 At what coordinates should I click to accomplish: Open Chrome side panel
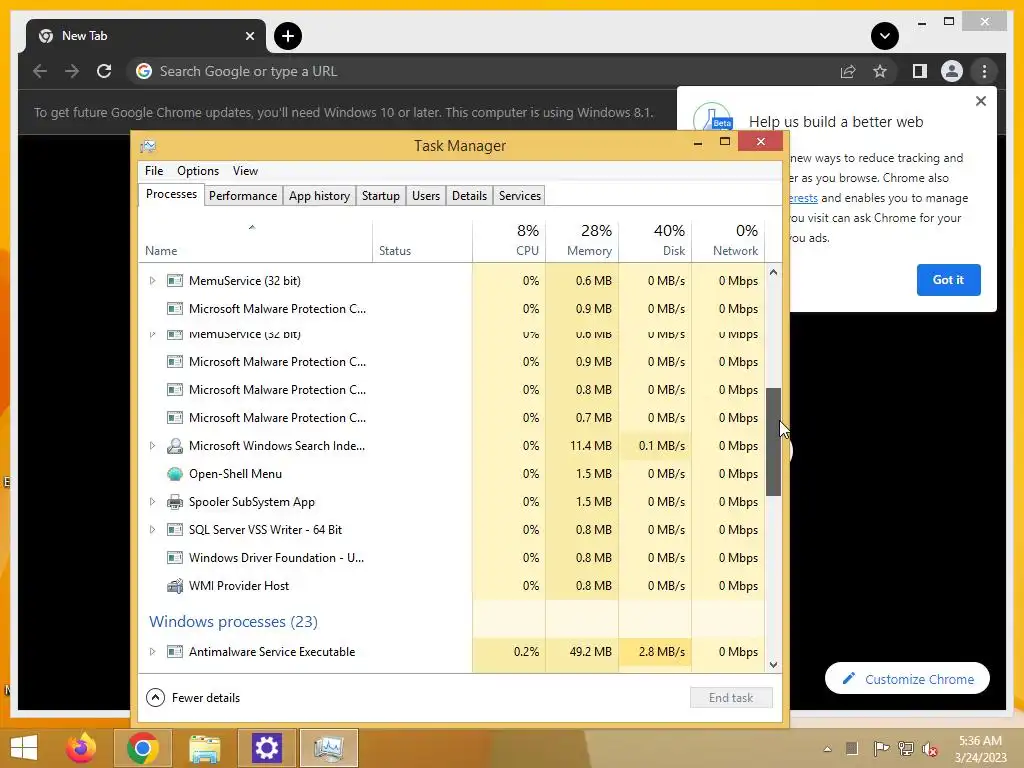click(920, 71)
